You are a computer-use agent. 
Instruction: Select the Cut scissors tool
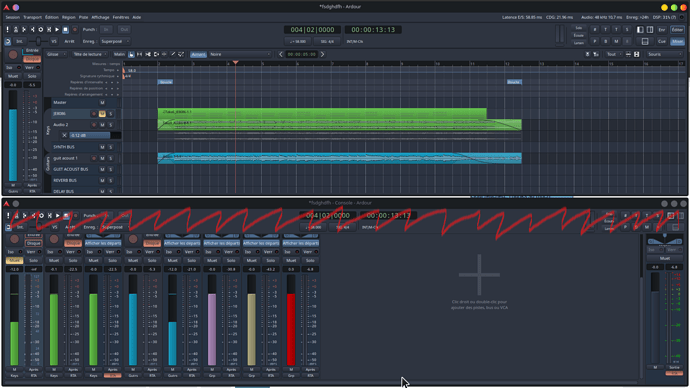pyautogui.click(x=148, y=54)
